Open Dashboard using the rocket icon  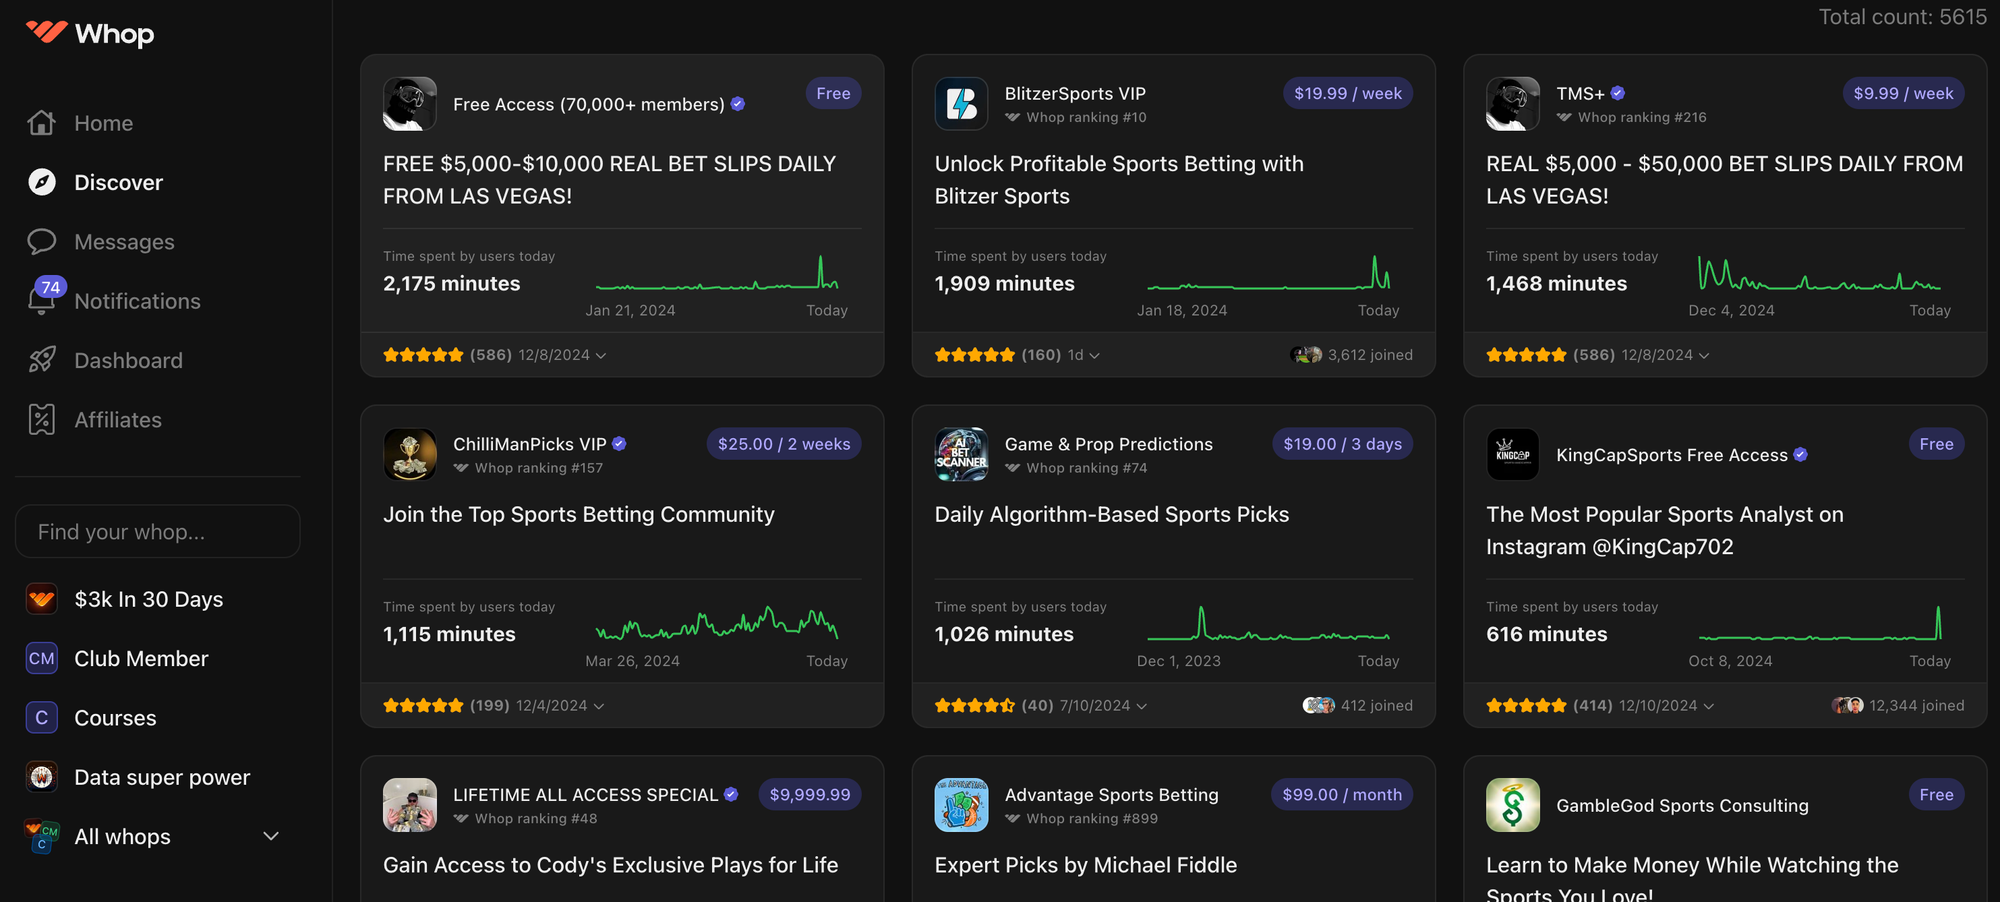pos(41,360)
